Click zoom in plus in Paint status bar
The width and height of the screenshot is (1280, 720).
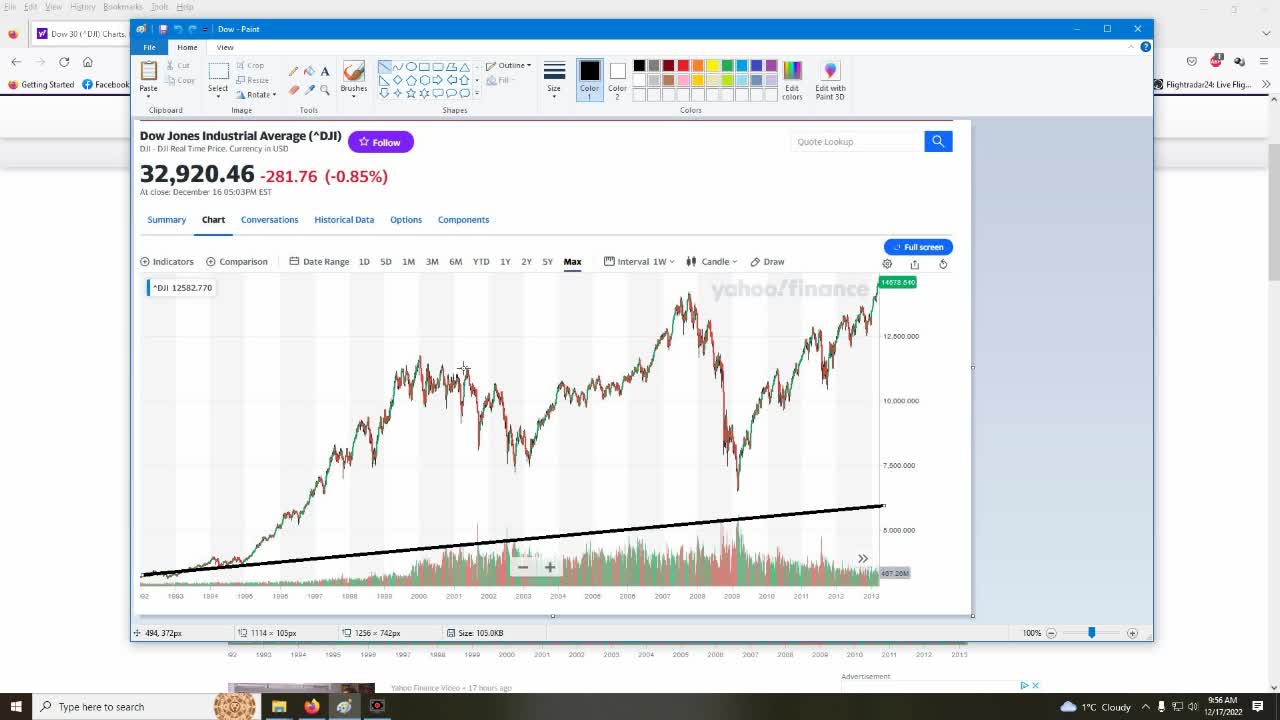(x=1132, y=633)
